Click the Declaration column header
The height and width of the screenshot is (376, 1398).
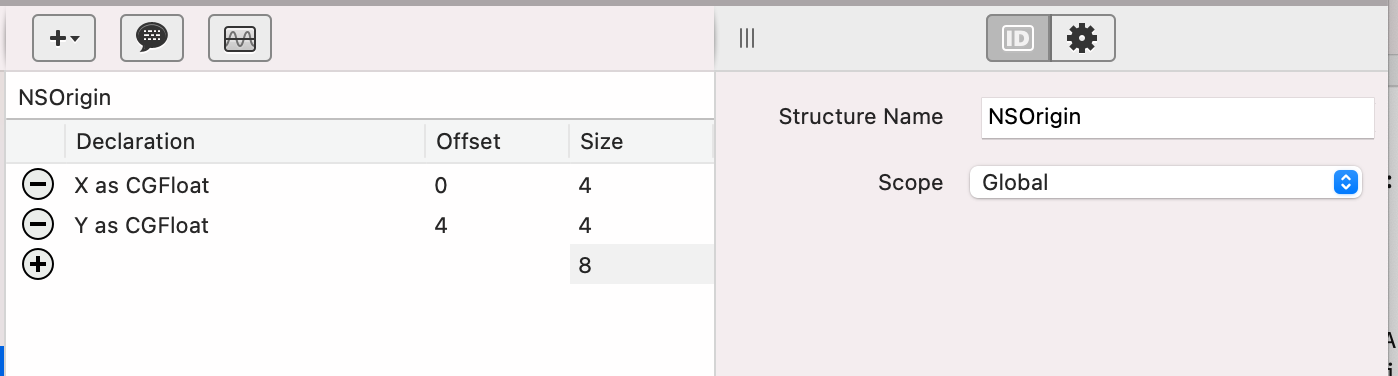(135, 142)
